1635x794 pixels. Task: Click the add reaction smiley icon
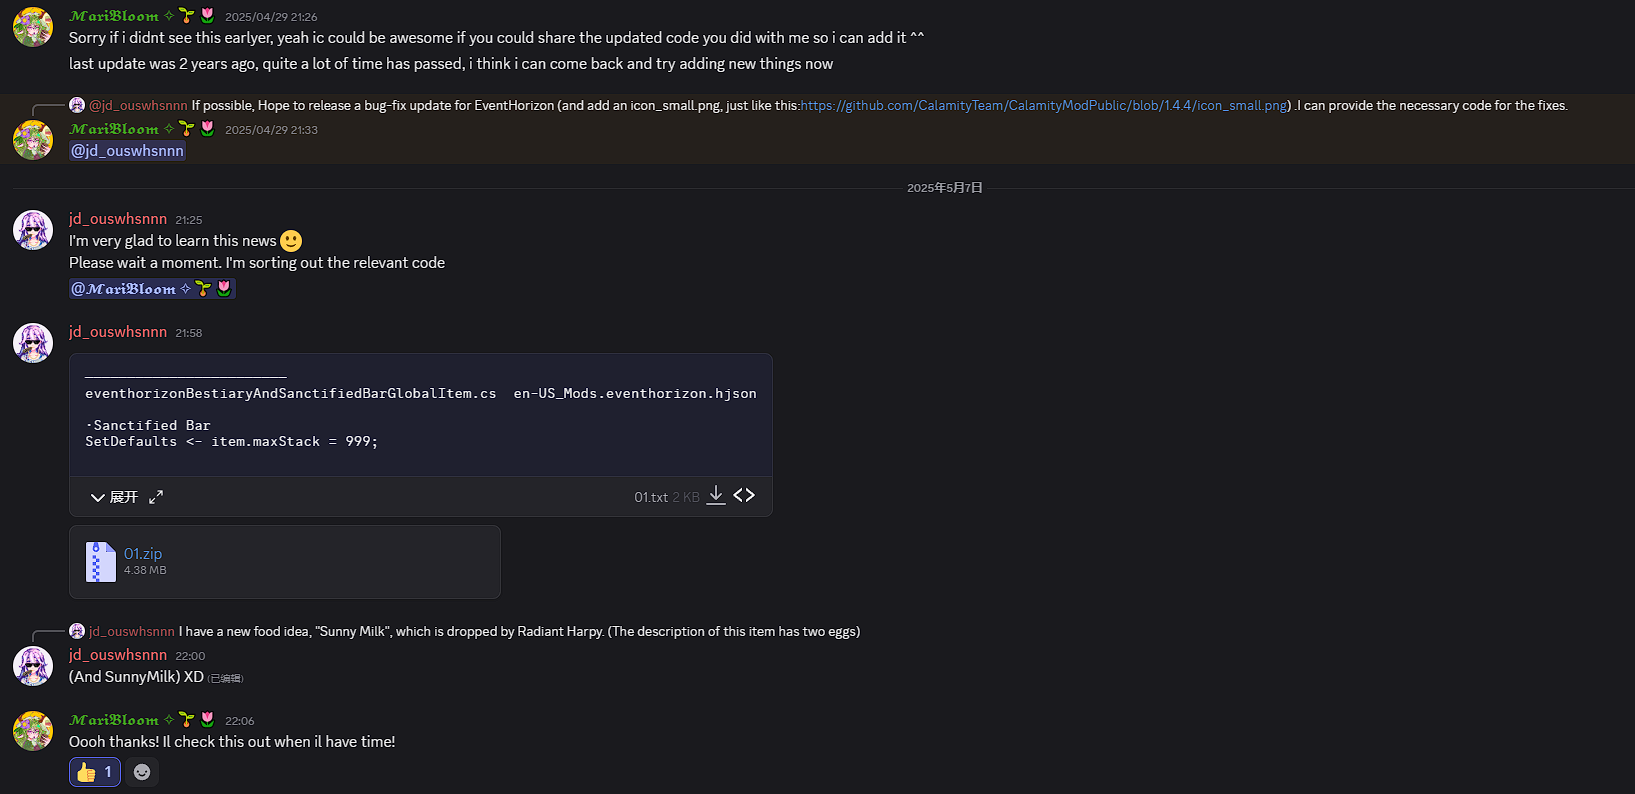tap(142, 772)
